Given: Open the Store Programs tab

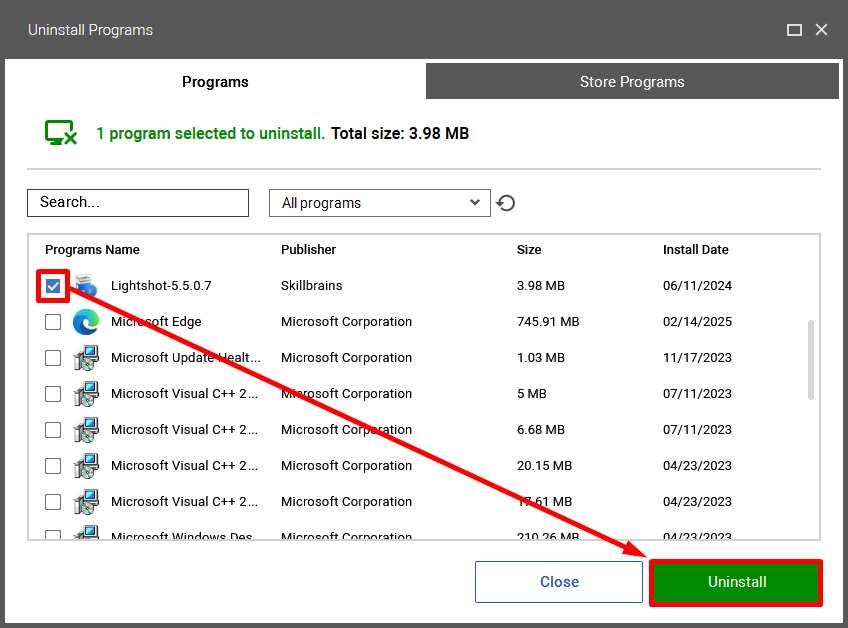Looking at the screenshot, I should [x=632, y=82].
